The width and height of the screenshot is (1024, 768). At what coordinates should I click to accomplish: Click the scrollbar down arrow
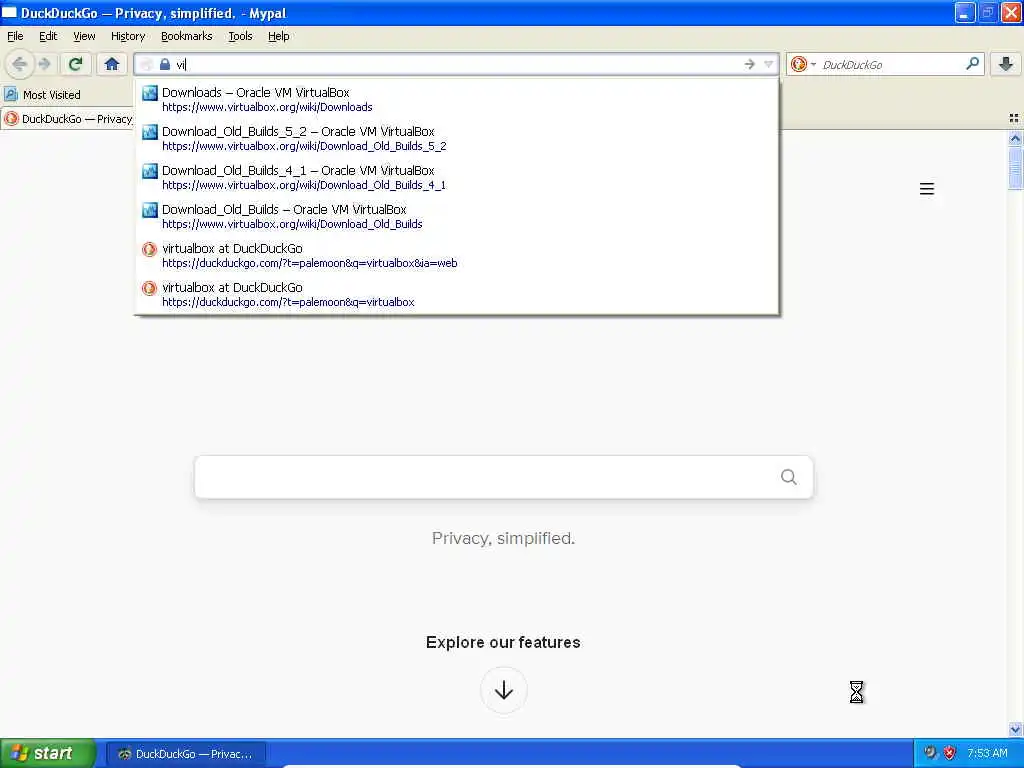[x=1015, y=729]
